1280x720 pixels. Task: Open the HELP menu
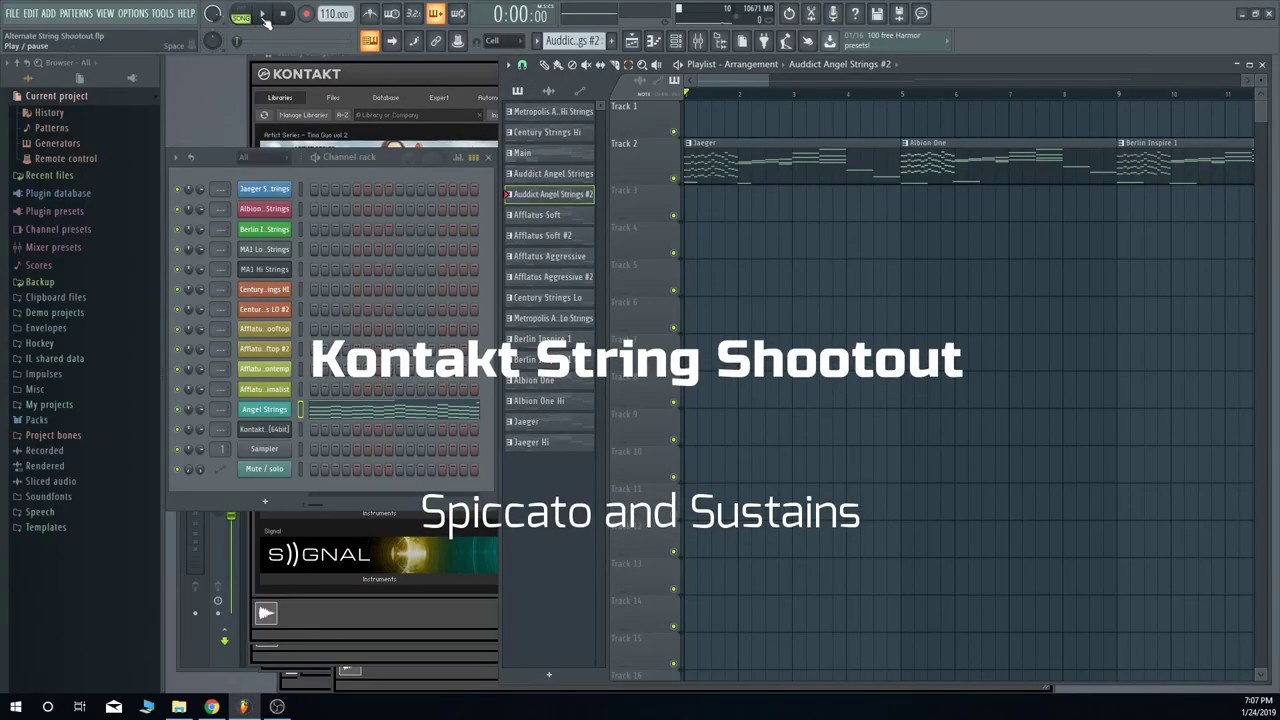click(x=186, y=14)
